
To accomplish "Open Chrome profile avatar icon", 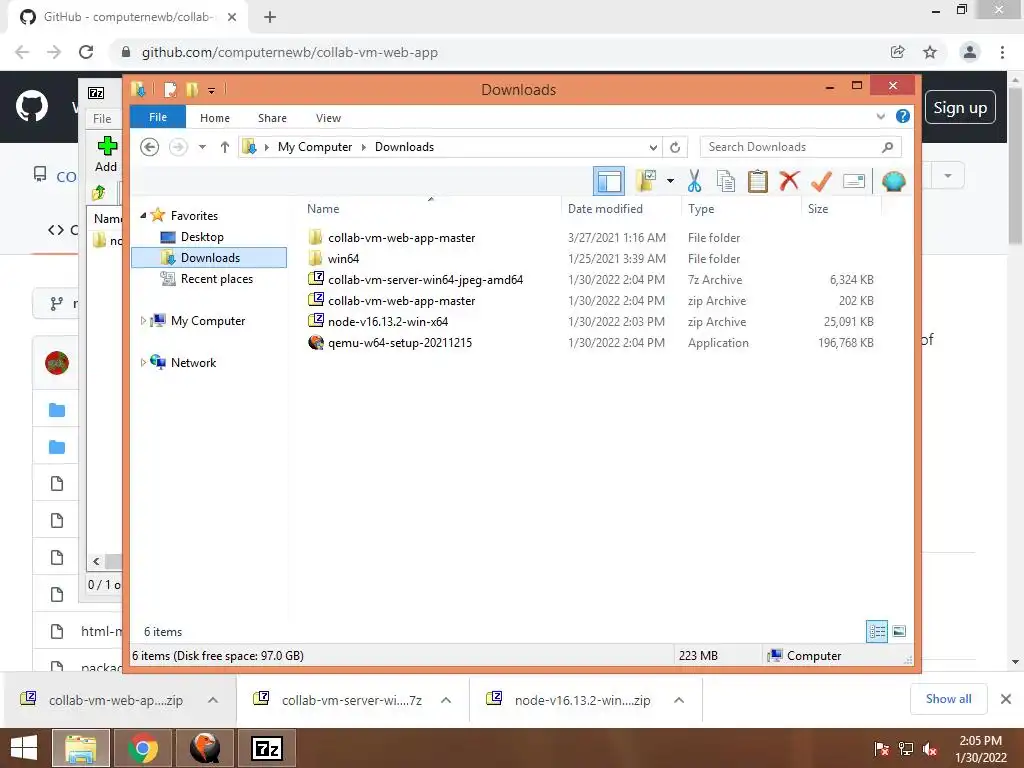I will [970, 52].
